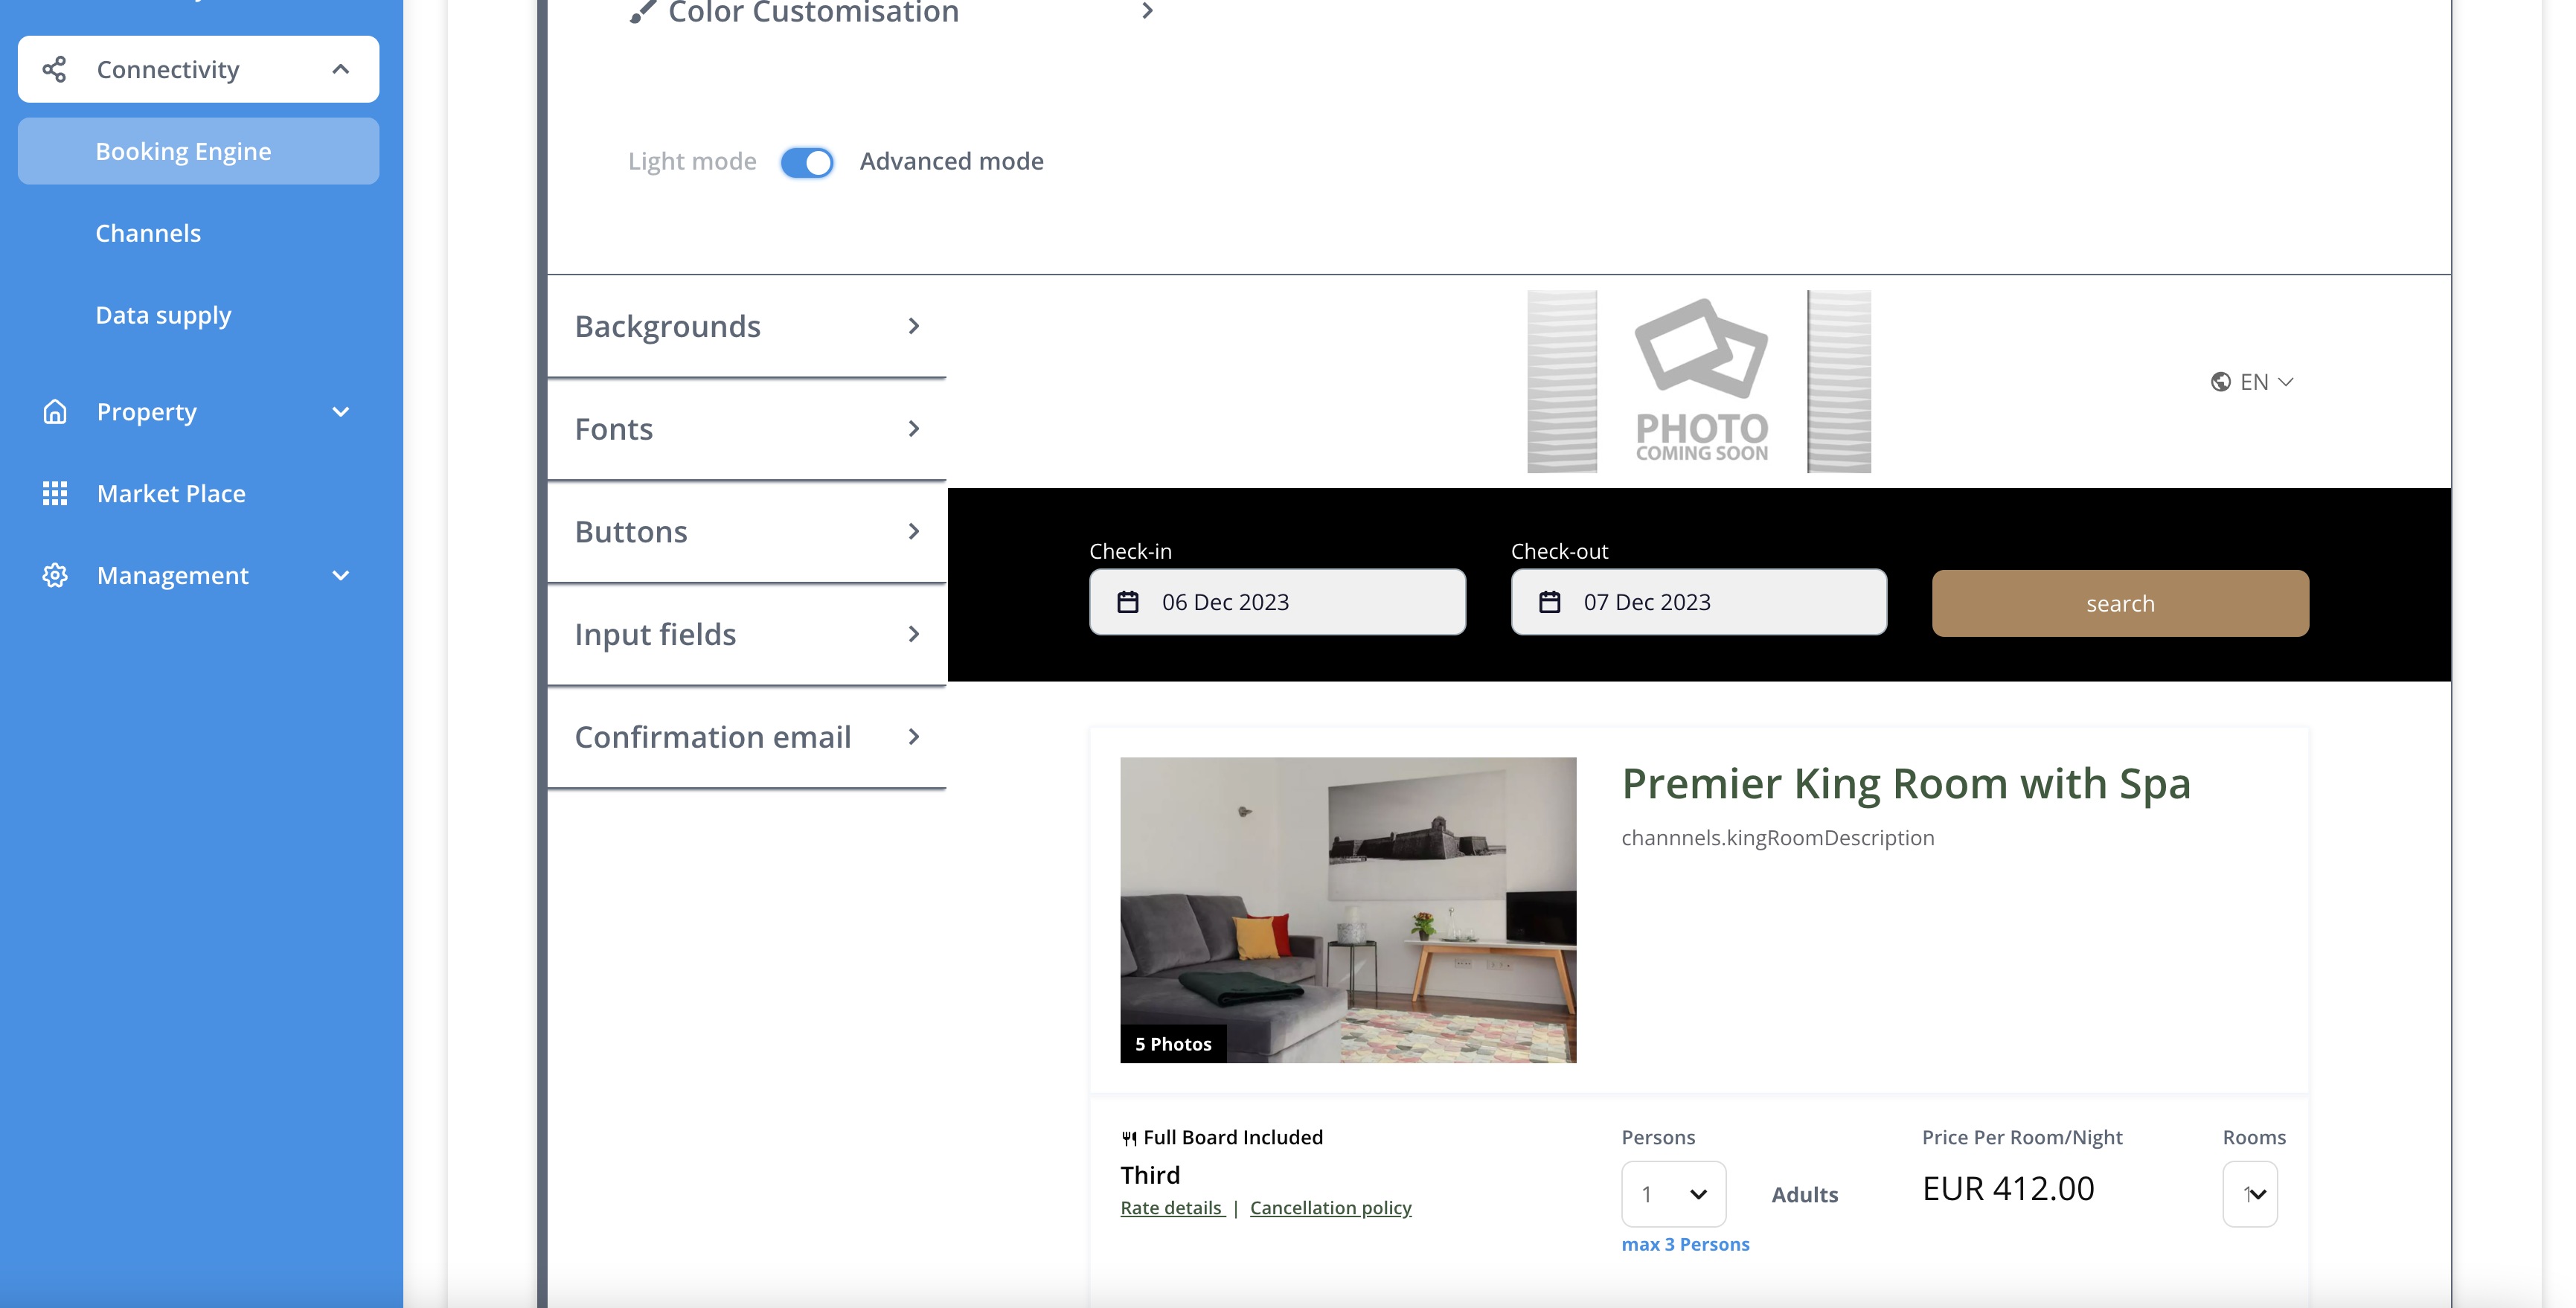Collapse the Connectivity menu chevron
2576x1308 pixels.
340,69
